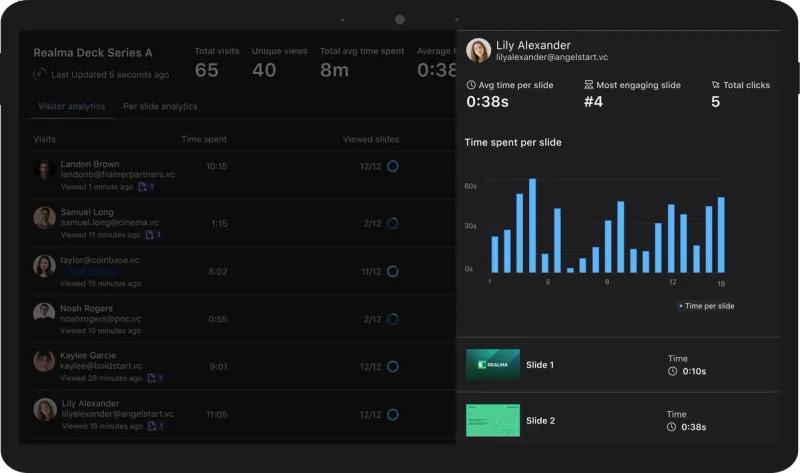Click the Viewed slides column header
Viewport: 800px width, 473px height.
coord(371,139)
